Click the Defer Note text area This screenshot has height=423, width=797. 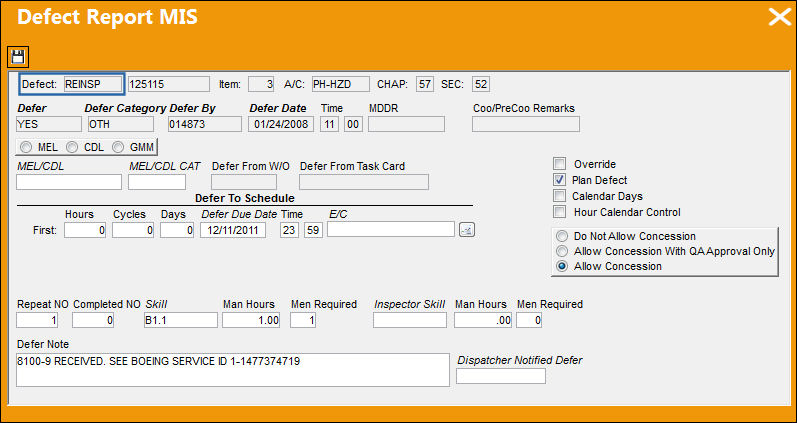pos(233,370)
